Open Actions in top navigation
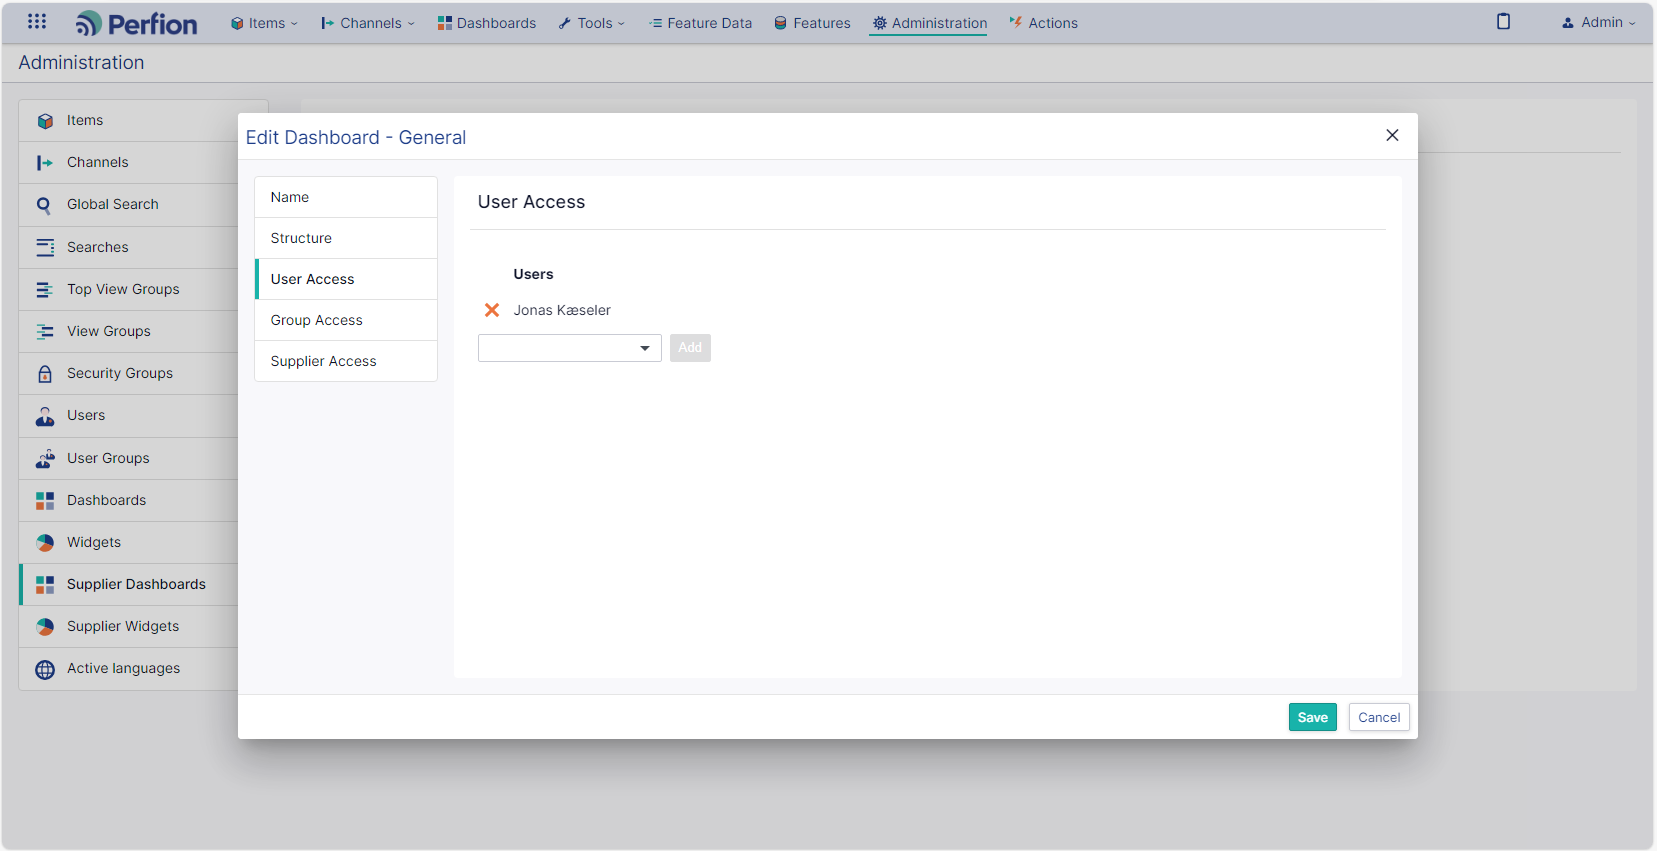 (x=1043, y=23)
